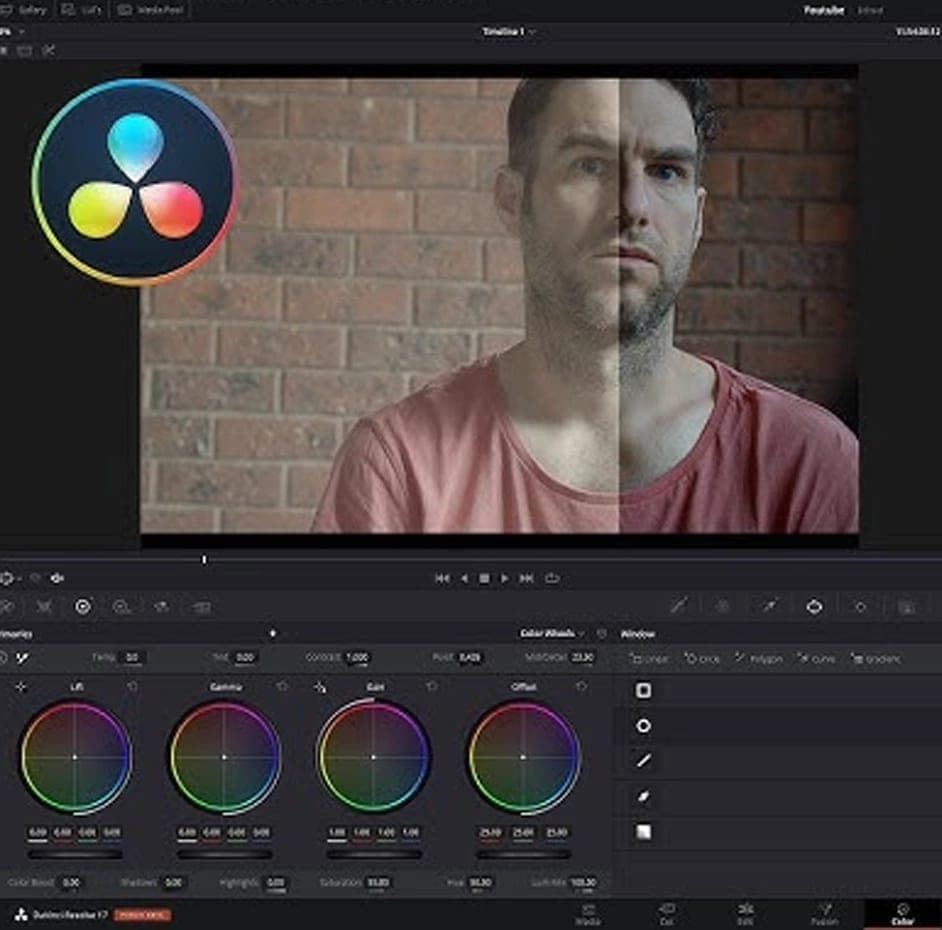Open the Color Match palette icon
942x930 pixels.
(44, 607)
